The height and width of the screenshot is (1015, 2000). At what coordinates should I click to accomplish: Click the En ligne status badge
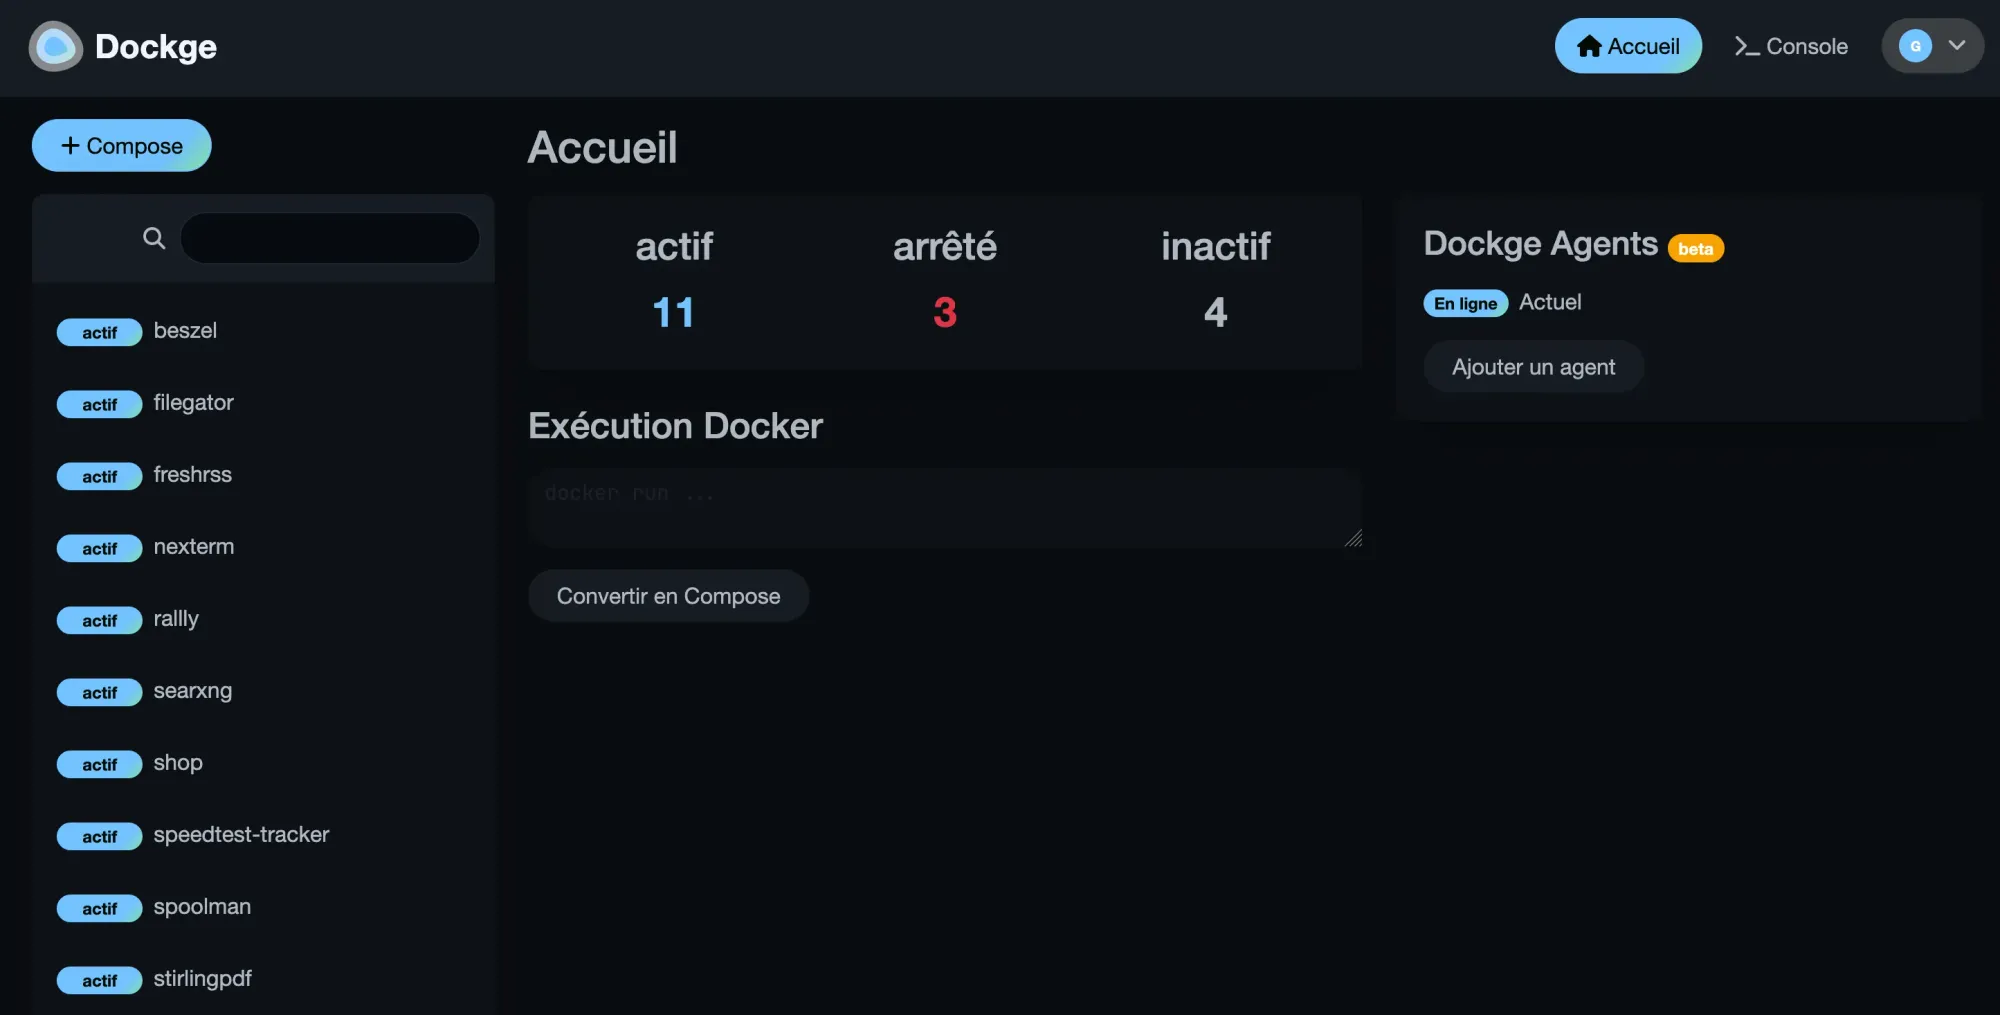point(1465,303)
